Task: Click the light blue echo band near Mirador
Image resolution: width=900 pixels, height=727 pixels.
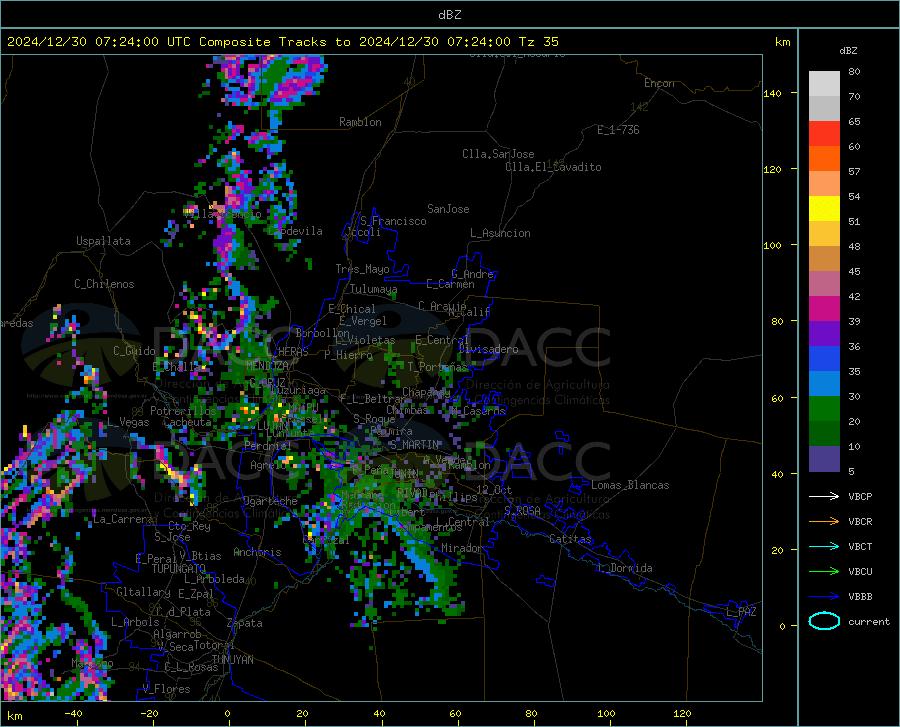Action: tap(420, 561)
